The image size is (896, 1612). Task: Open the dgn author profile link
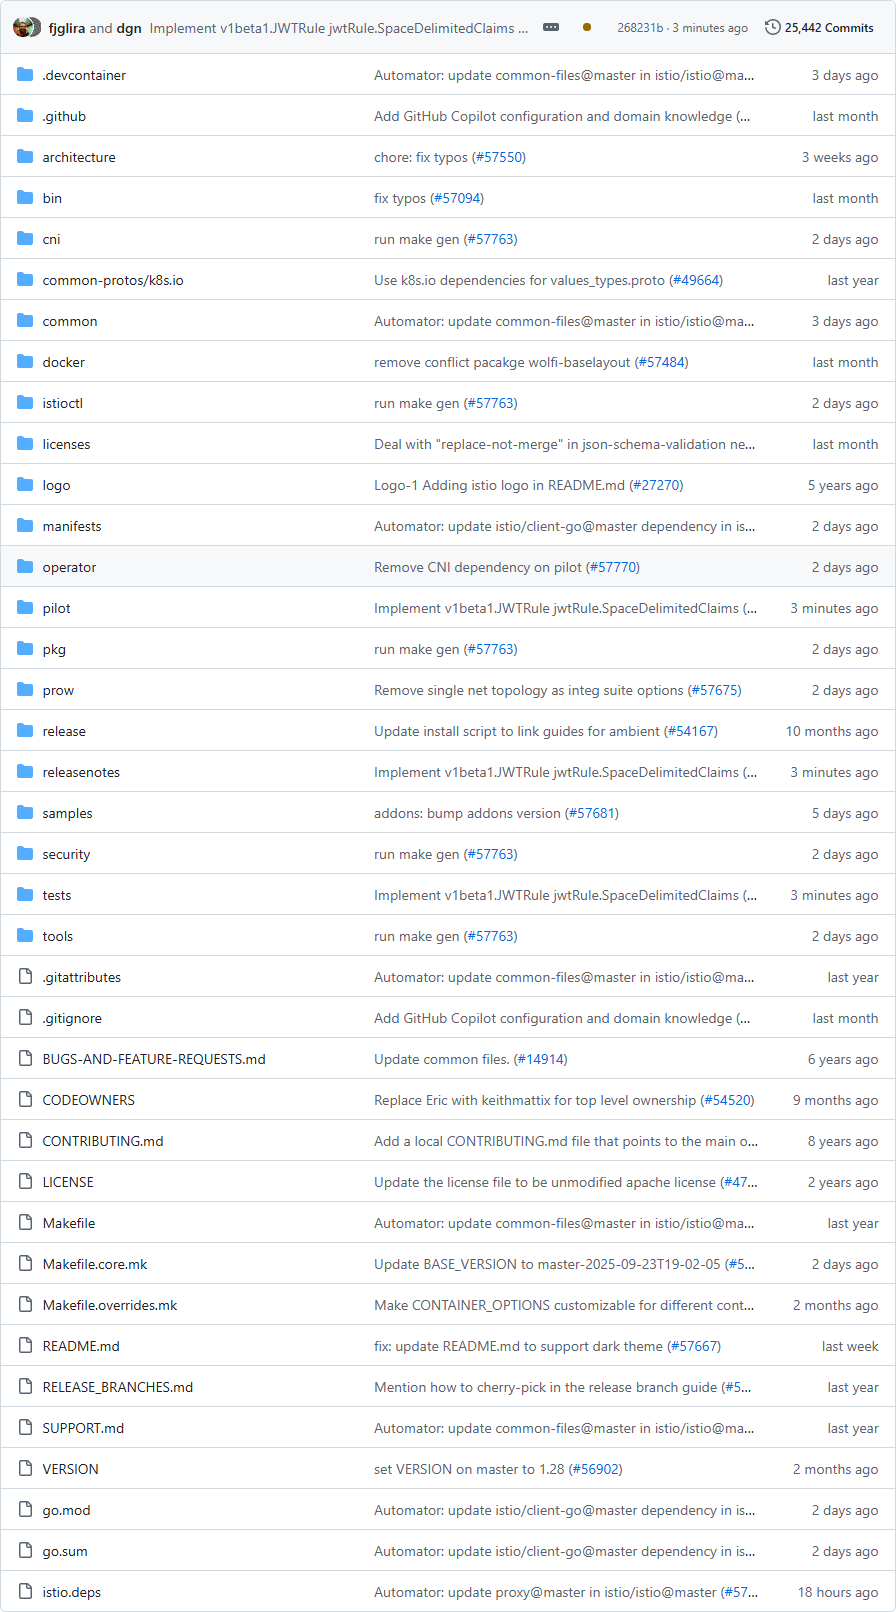click(x=129, y=28)
